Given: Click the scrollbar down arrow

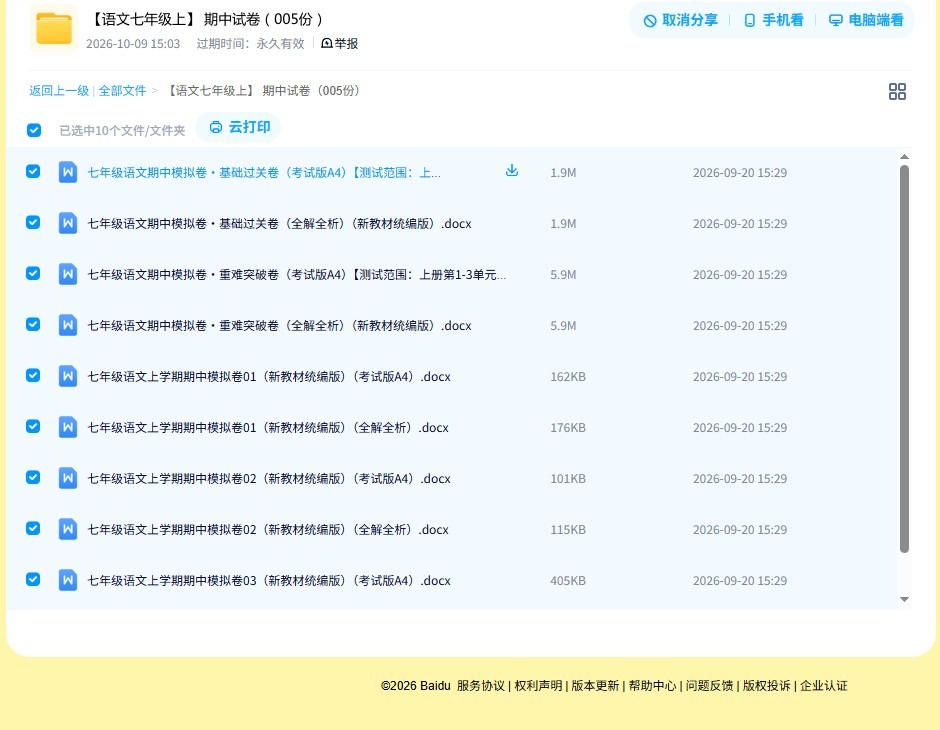Looking at the screenshot, I should pyautogui.click(x=905, y=599).
